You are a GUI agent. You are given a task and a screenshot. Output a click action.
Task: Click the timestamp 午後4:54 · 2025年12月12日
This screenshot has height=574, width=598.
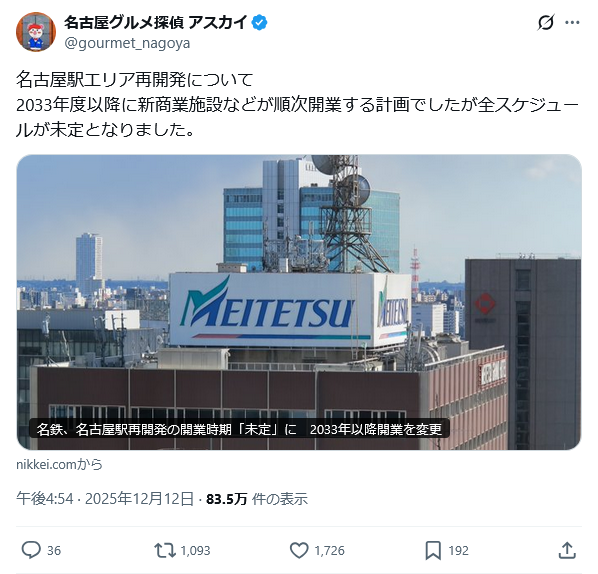[x=105, y=498]
